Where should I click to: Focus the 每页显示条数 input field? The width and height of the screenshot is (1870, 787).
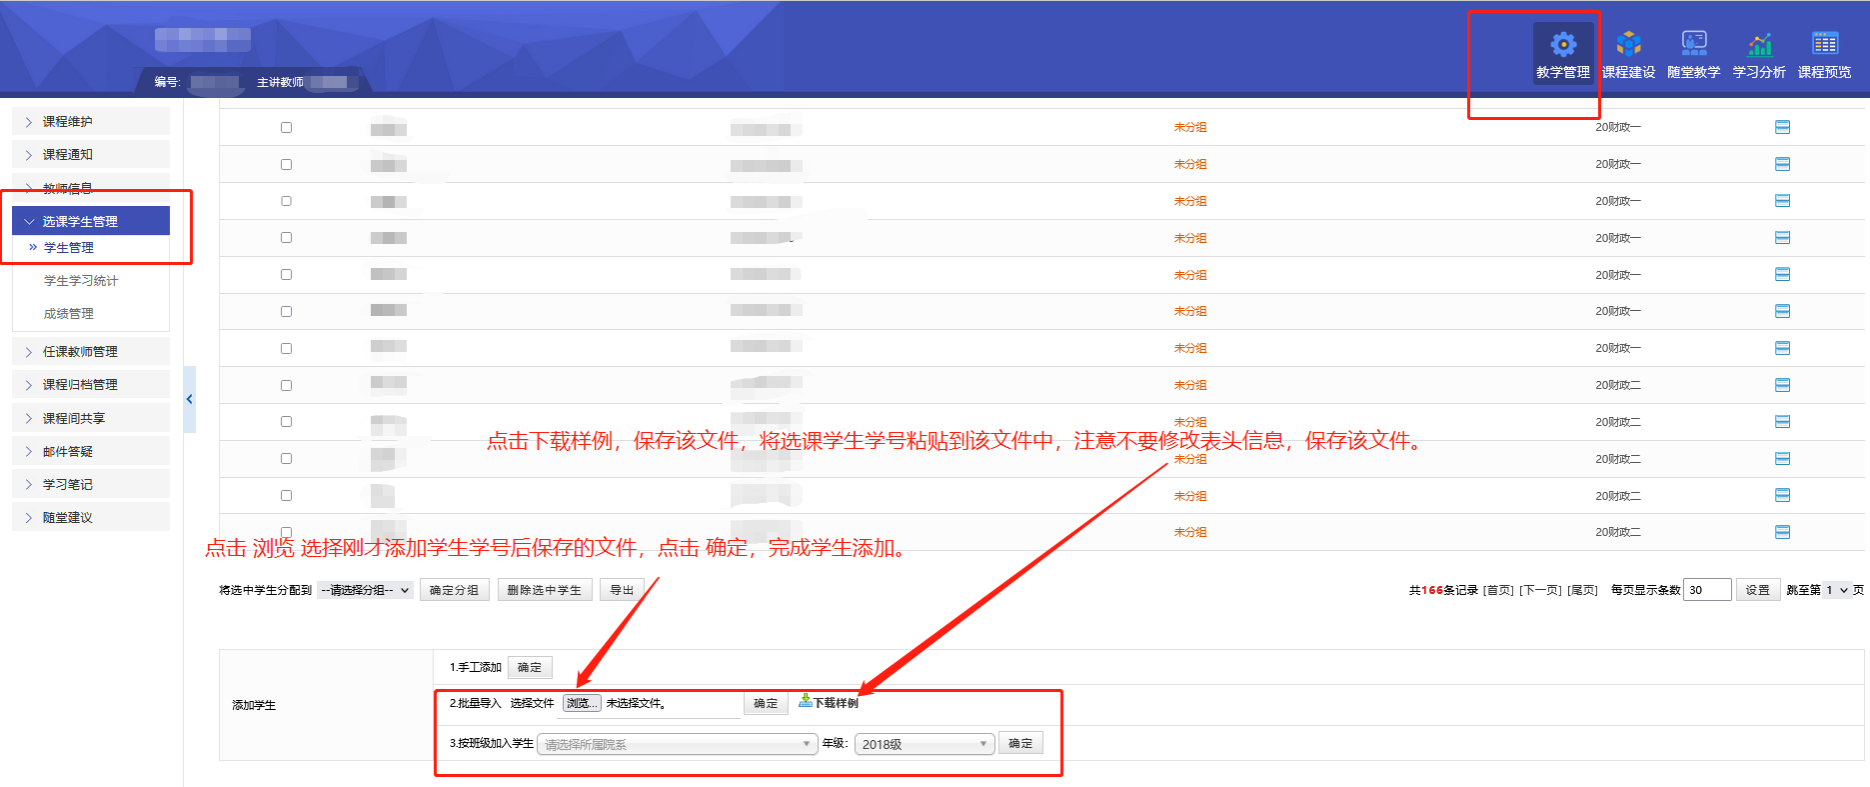pos(1707,590)
